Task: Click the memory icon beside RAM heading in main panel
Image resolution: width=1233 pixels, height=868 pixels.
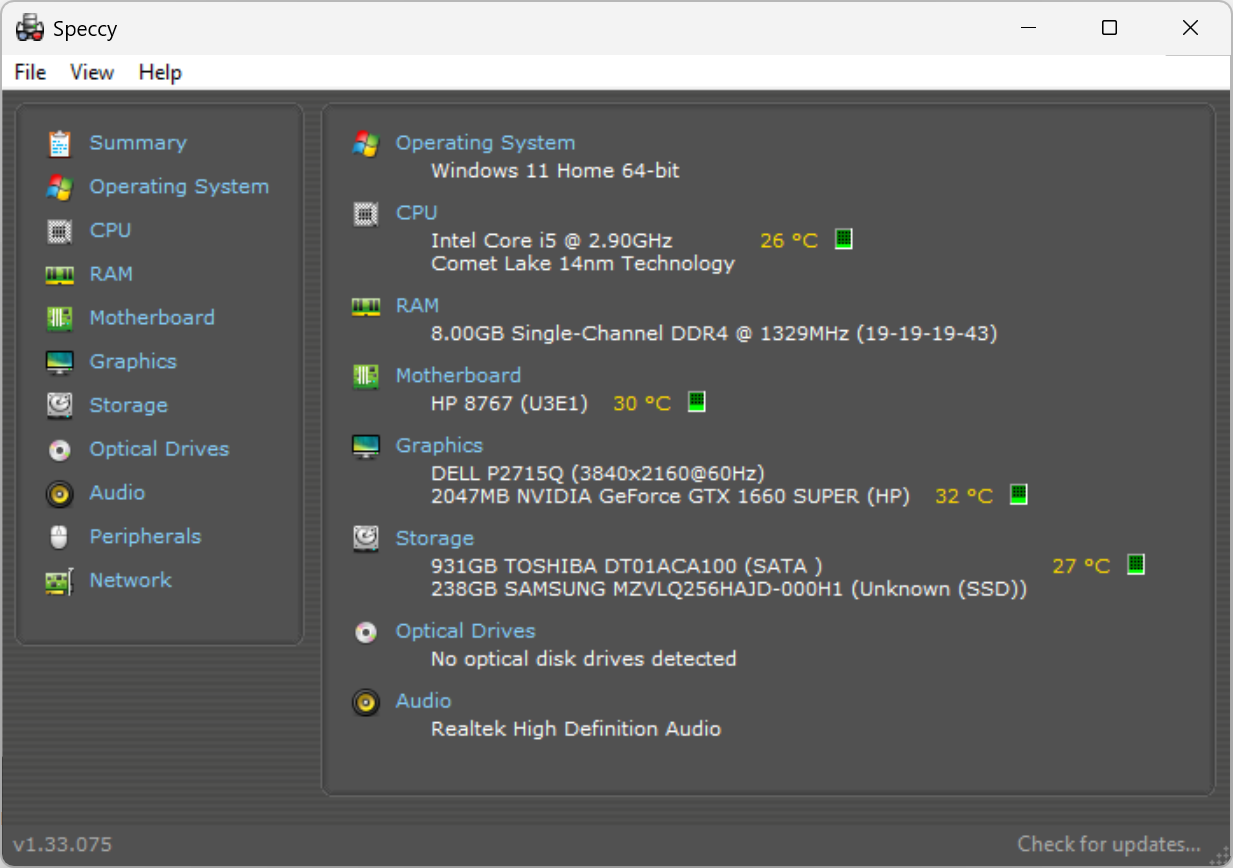Action: click(x=366, y=306)
